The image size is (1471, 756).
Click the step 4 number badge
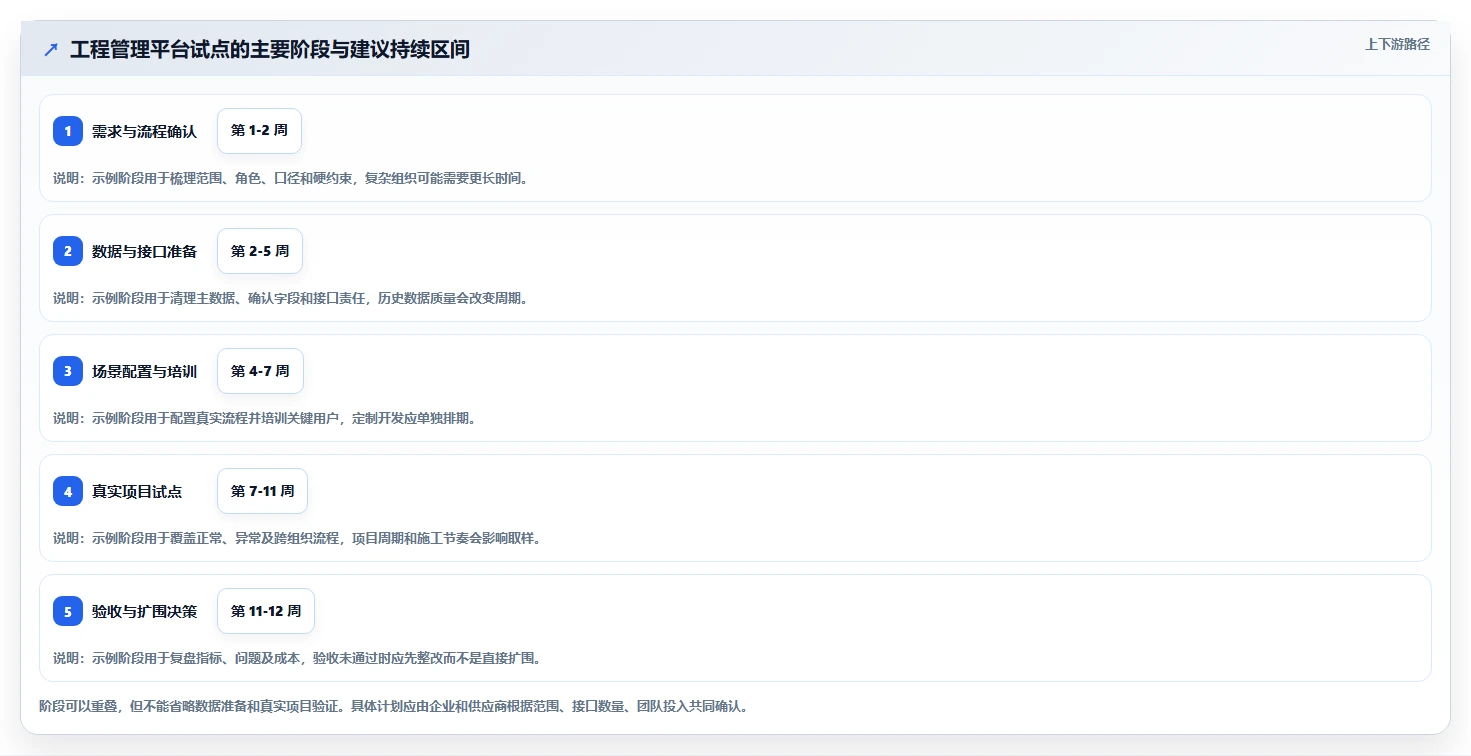click(68, 491)
